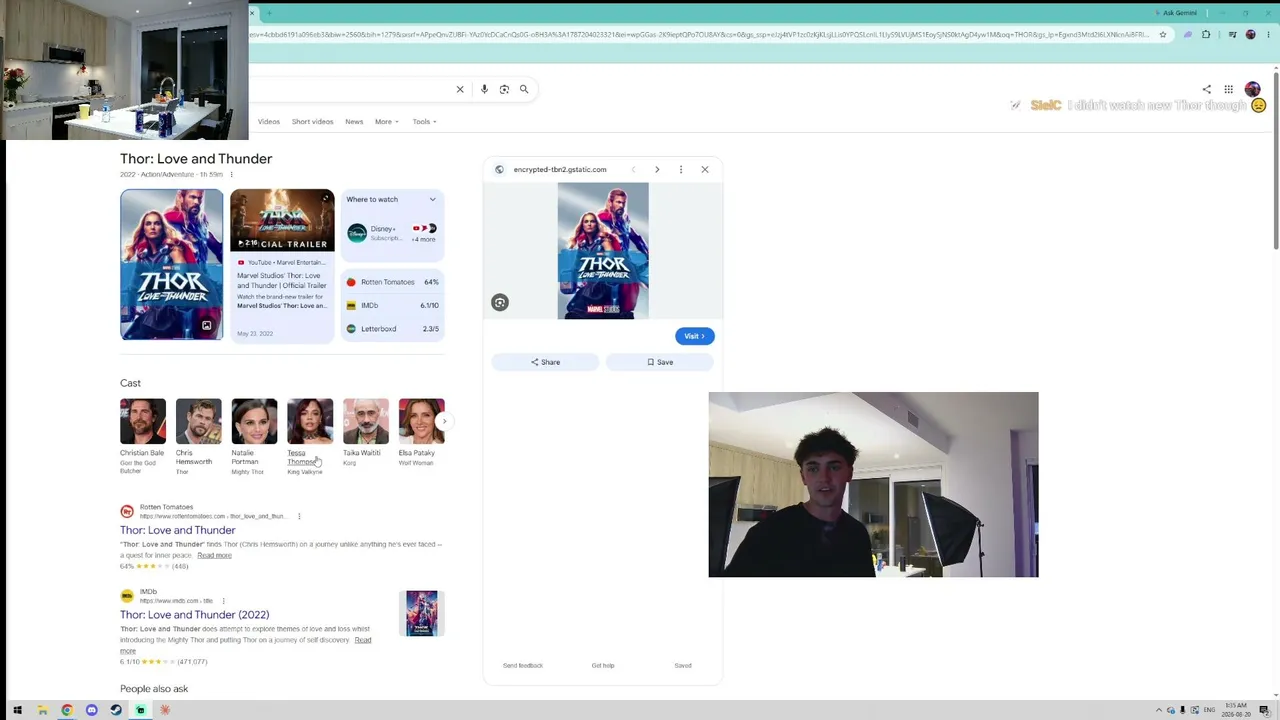The width and height of the screenshot is (1280, 720).
Task: Click the large poster in the preview panel
Action: (603, 251)
